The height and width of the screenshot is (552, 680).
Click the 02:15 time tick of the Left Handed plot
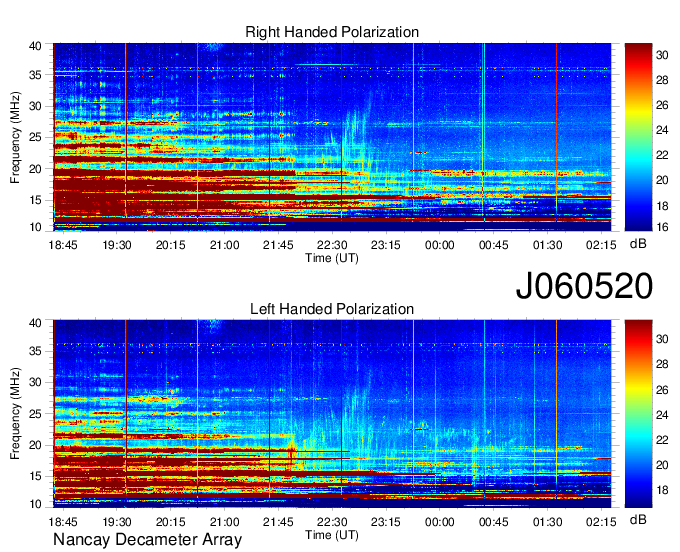[x=601, y=522]
